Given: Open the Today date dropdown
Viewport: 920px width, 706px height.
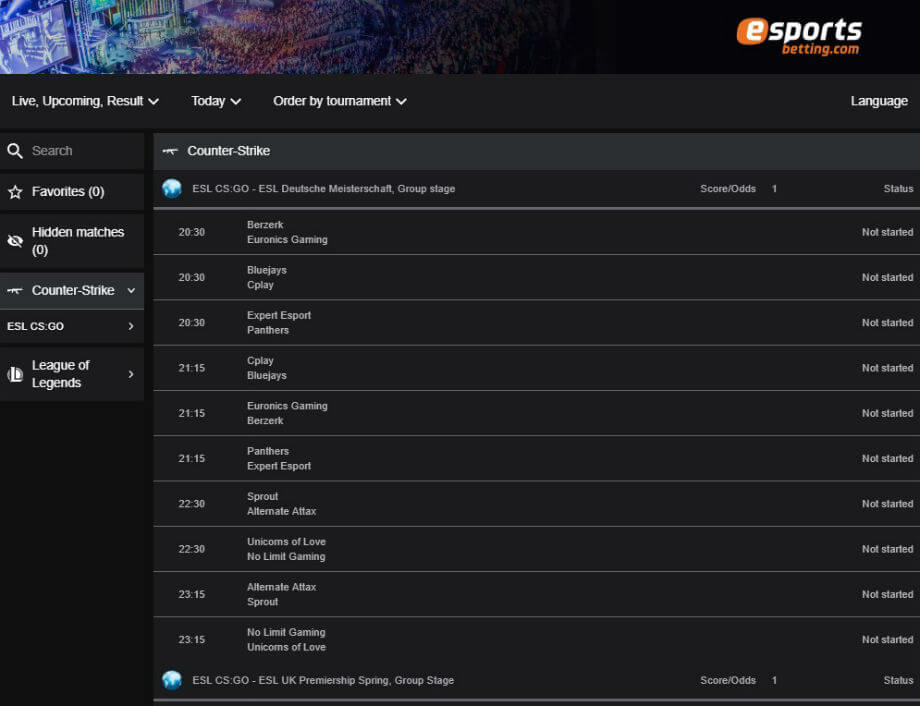Looking at the screenshot, I should tap(216, 101).
